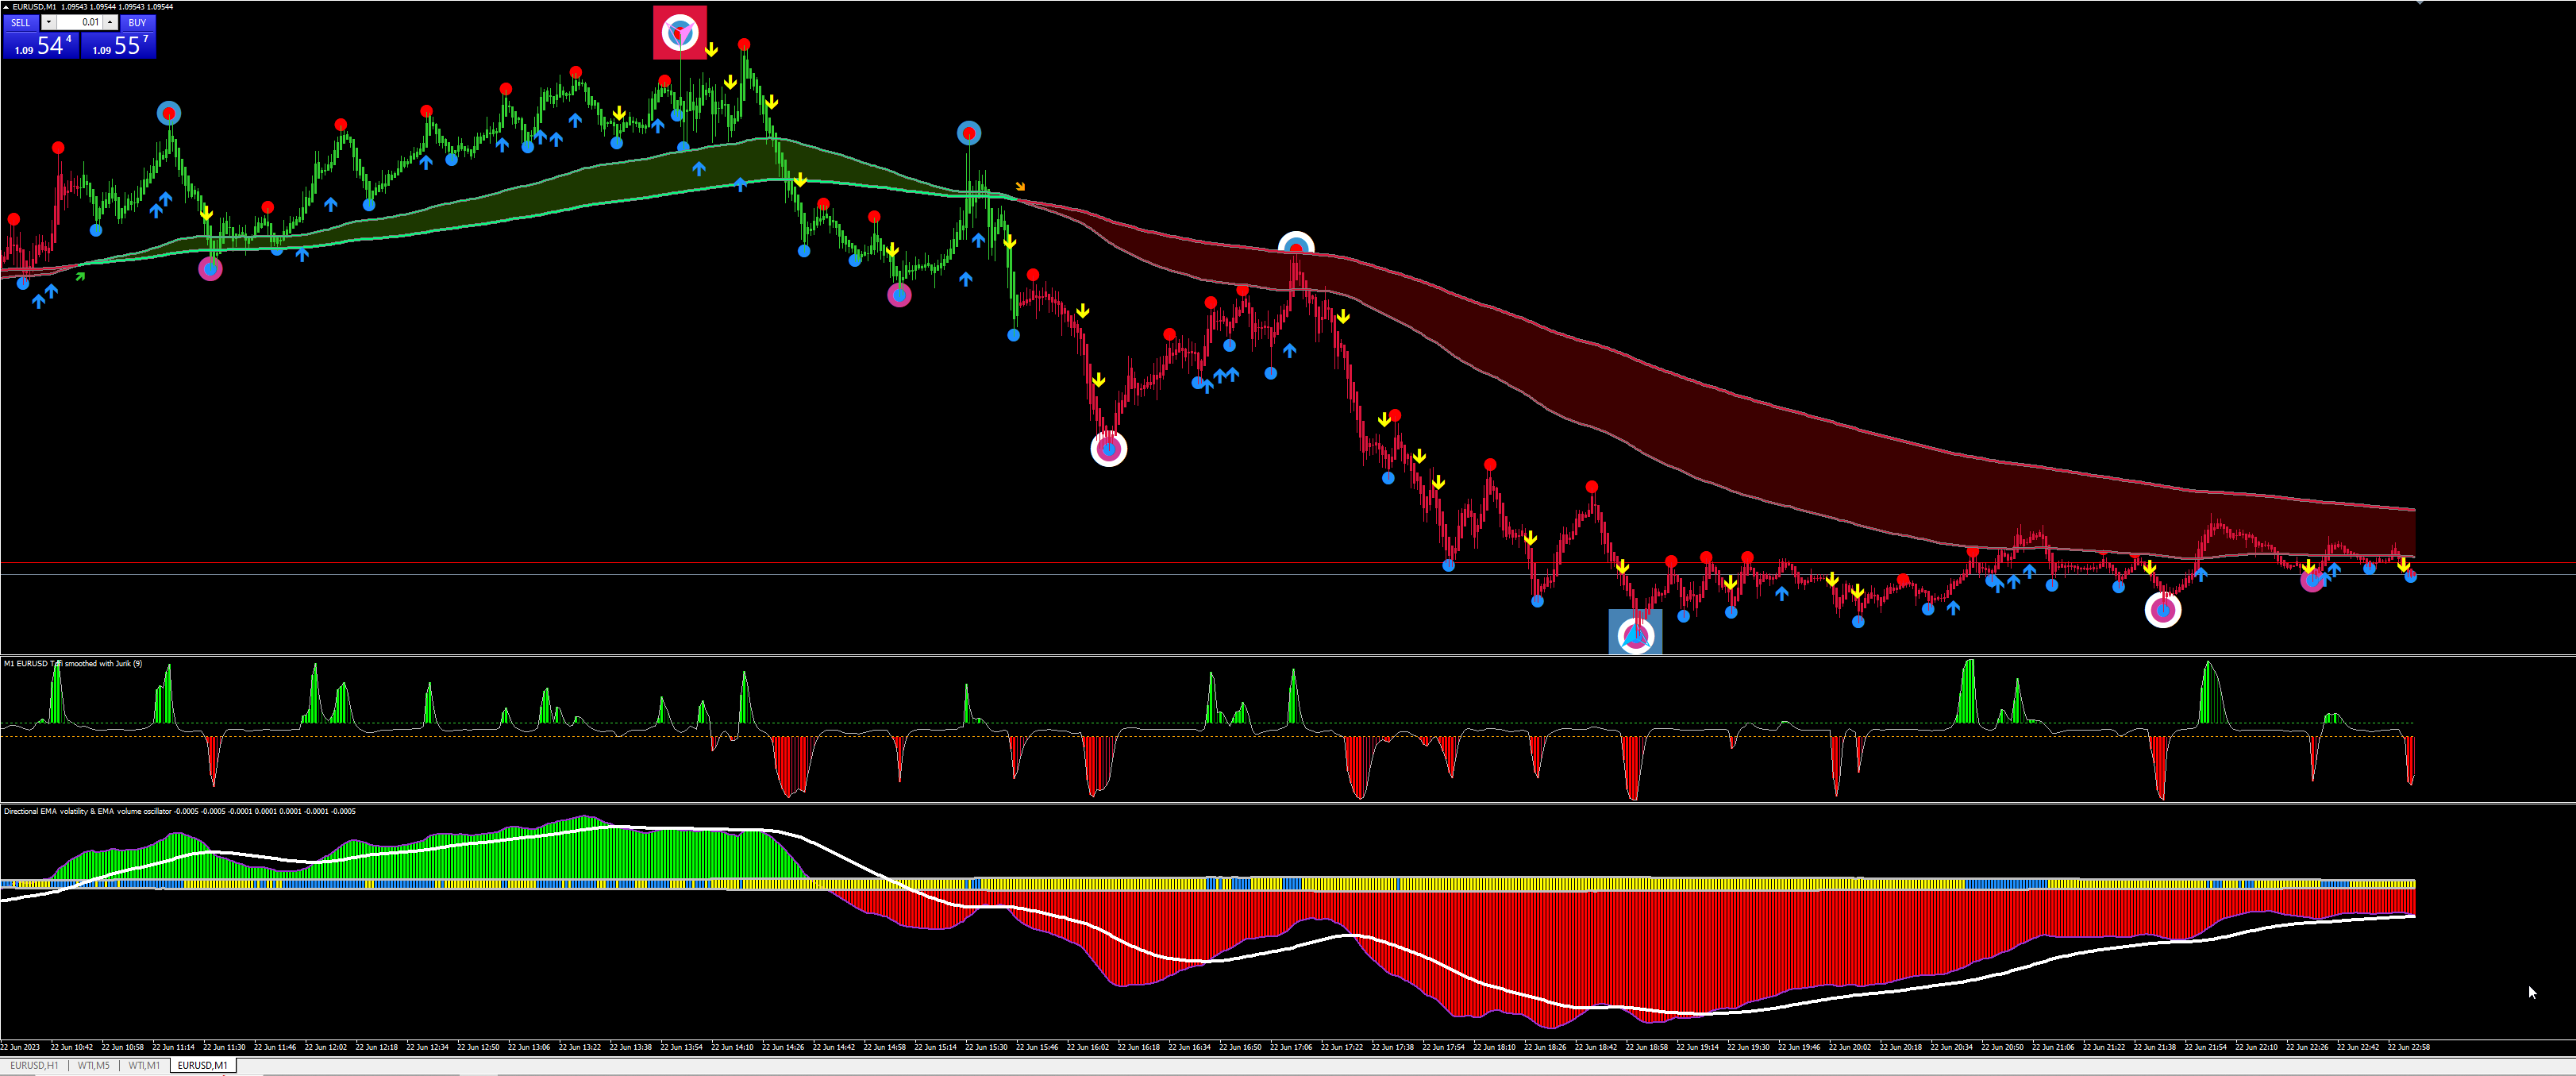The width and height of the screenshot is (2576, 1076).
Task: Select the white-ringed circle marker on the red band
Action: pos(1296,247)
